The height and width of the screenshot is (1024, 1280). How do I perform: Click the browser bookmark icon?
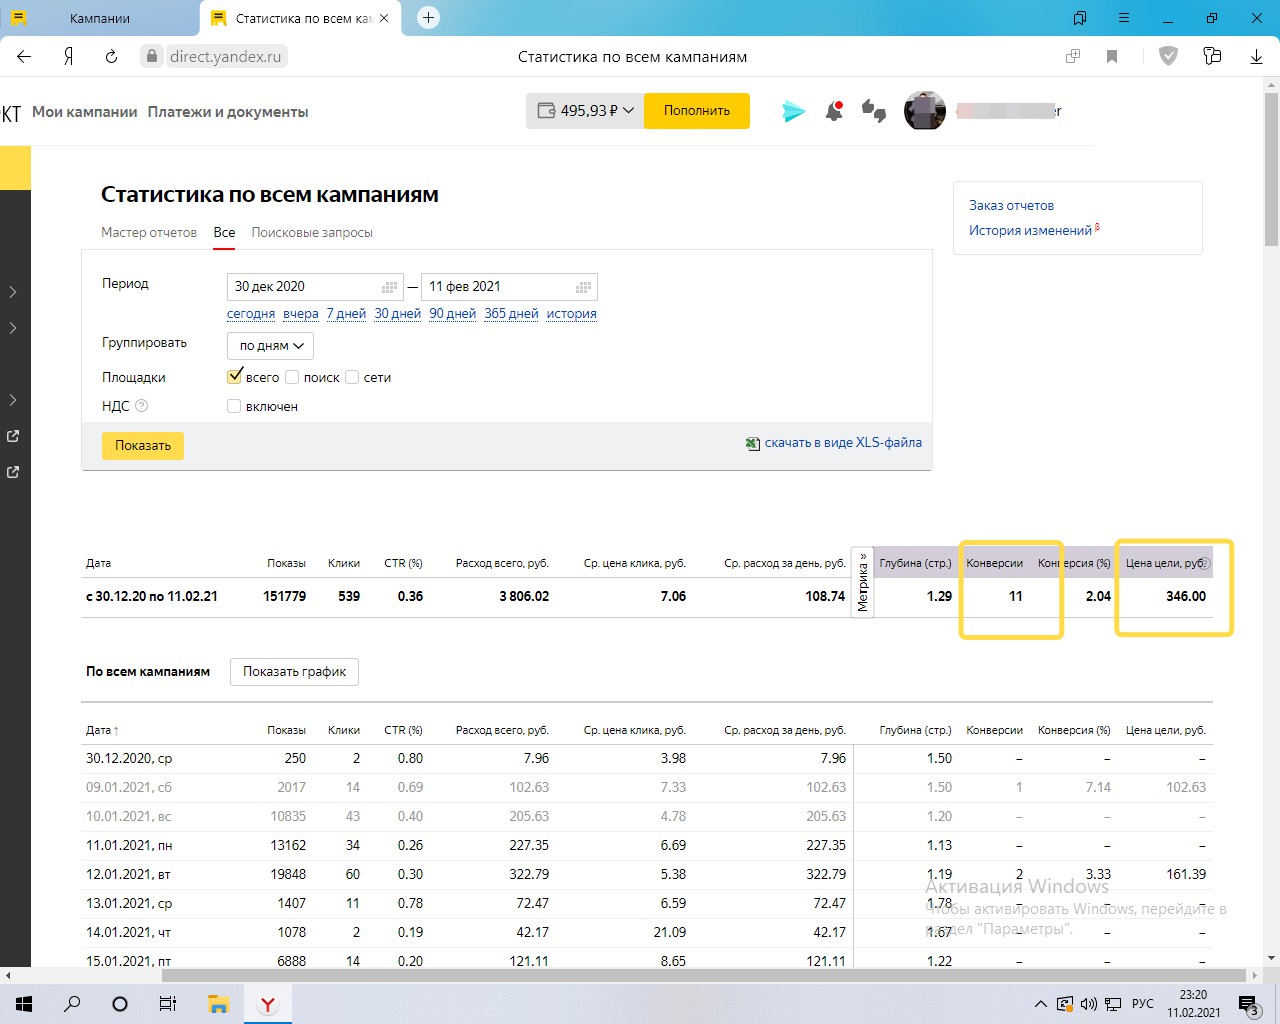tap(1112, 57)
